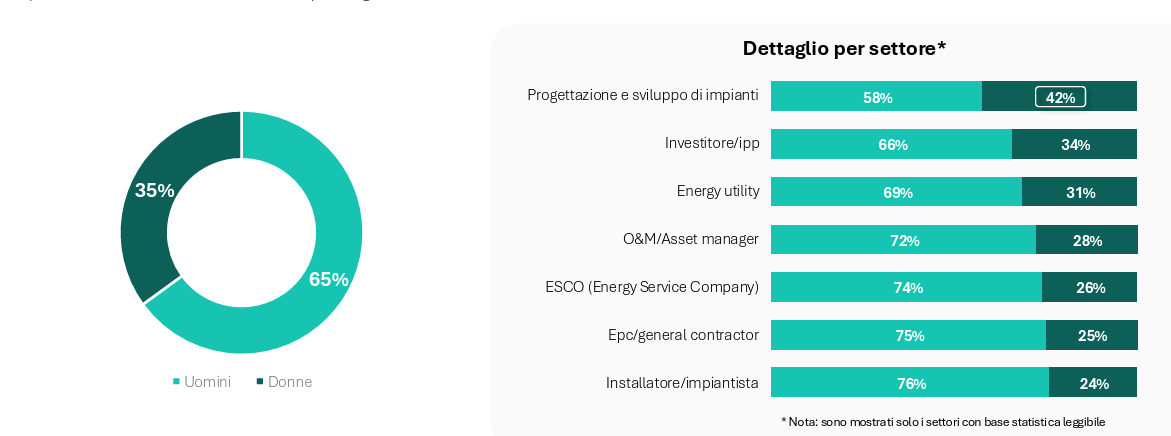The width and height of the screenshot is (1171, 436).
Task: Click the 26% ESCO bar segment
Action: (1089, 288)
